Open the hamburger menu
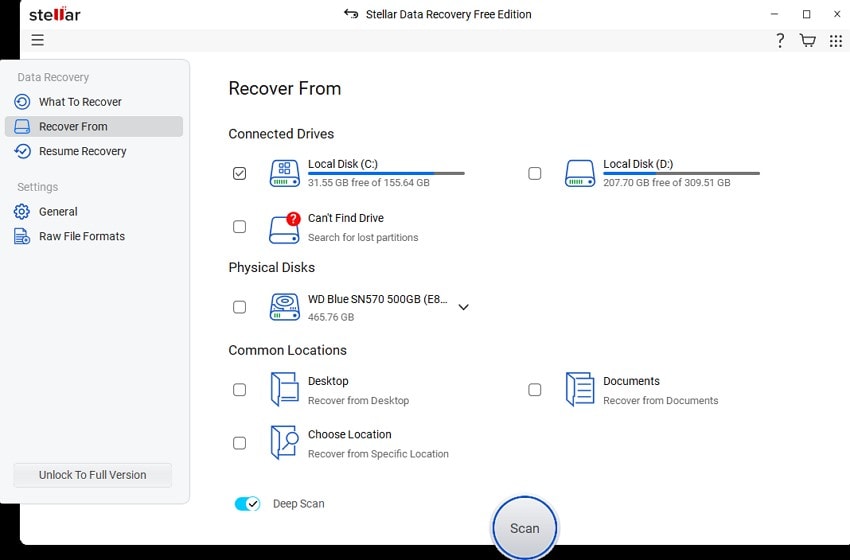The image size is (850, 560). click(37, 40)
